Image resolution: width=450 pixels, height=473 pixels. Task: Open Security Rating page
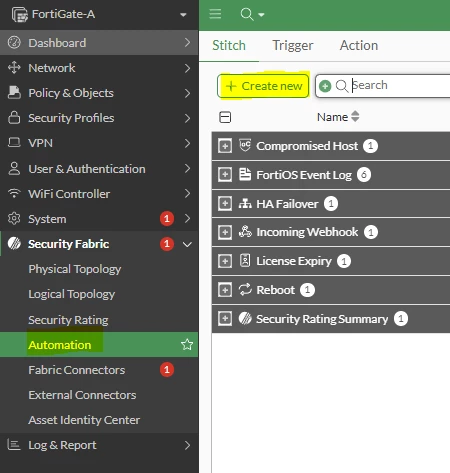[x=68, y=320]
